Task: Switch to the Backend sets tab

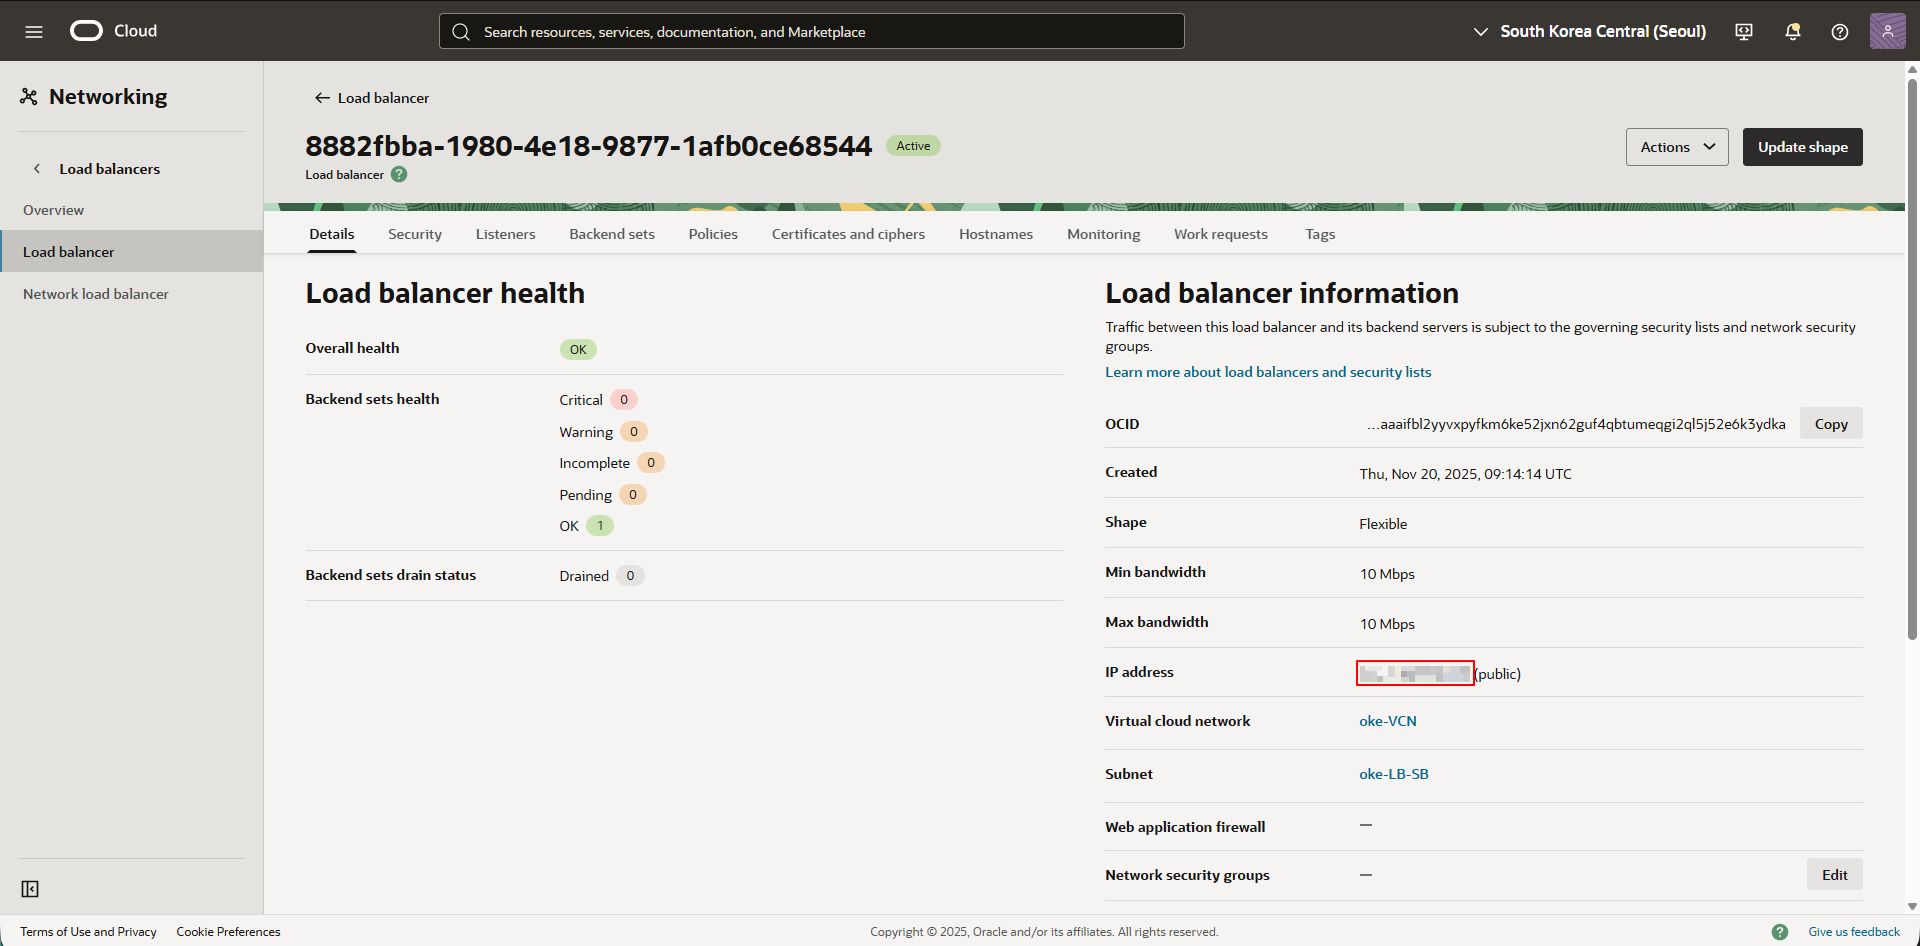Action: (611, 234)
